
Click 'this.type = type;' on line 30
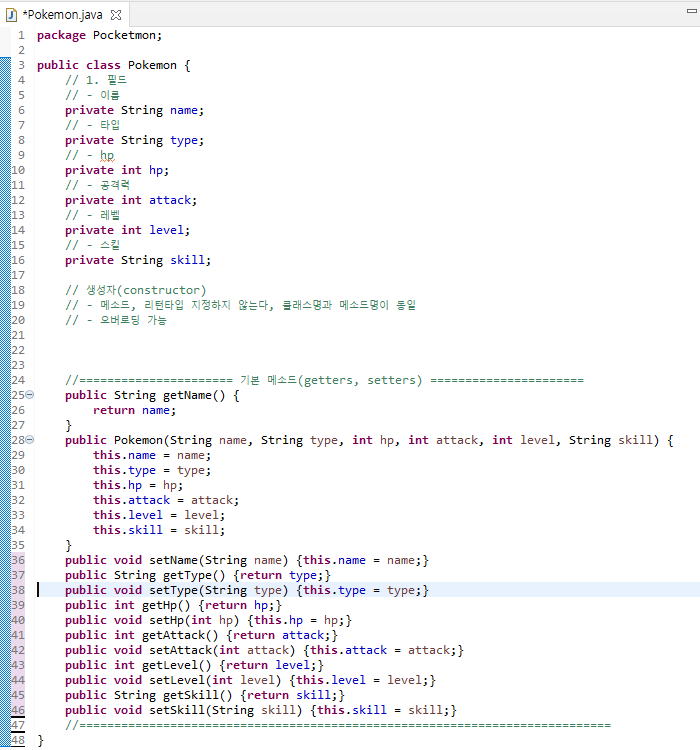tap(152, 470)
